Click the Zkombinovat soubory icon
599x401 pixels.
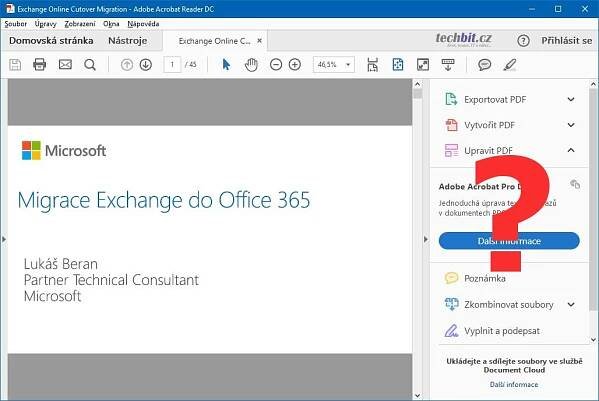[451, 304]
